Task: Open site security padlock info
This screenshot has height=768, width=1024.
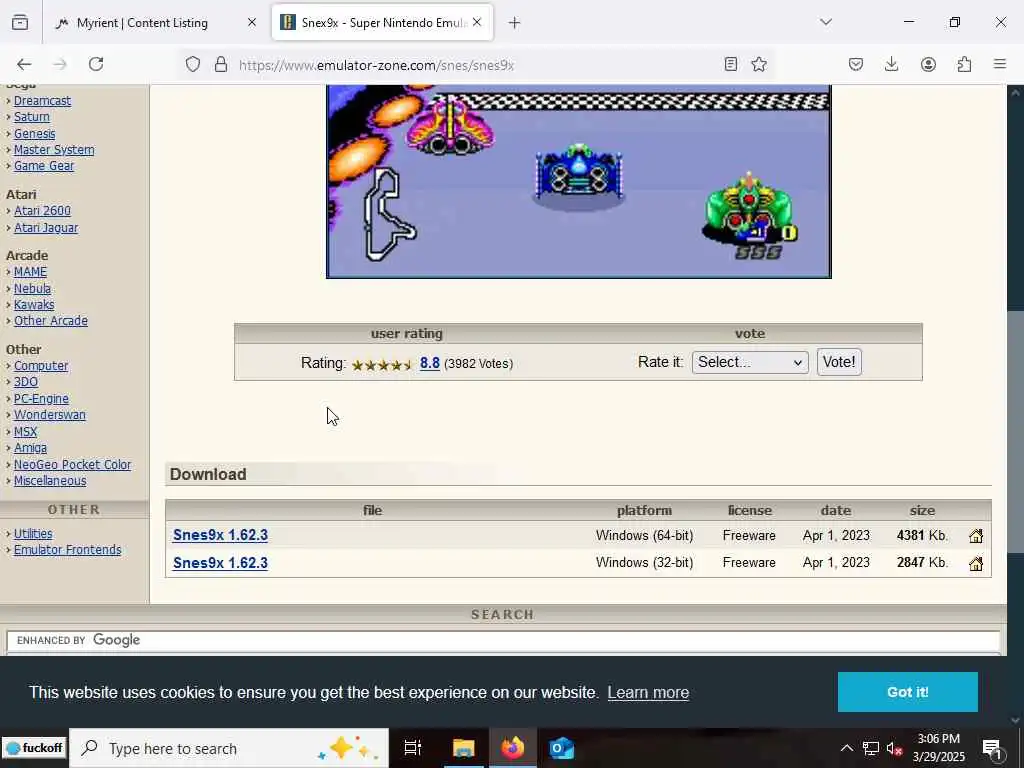Action: (221, 64)
